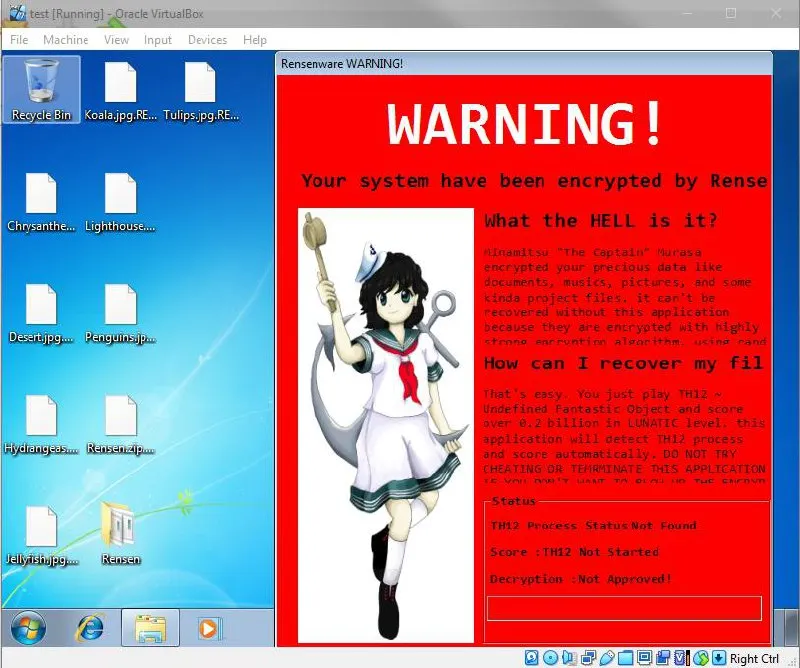
Task: Click the VirtualBox display status icon
Action: pyautogui.click(x=644, y=657)
